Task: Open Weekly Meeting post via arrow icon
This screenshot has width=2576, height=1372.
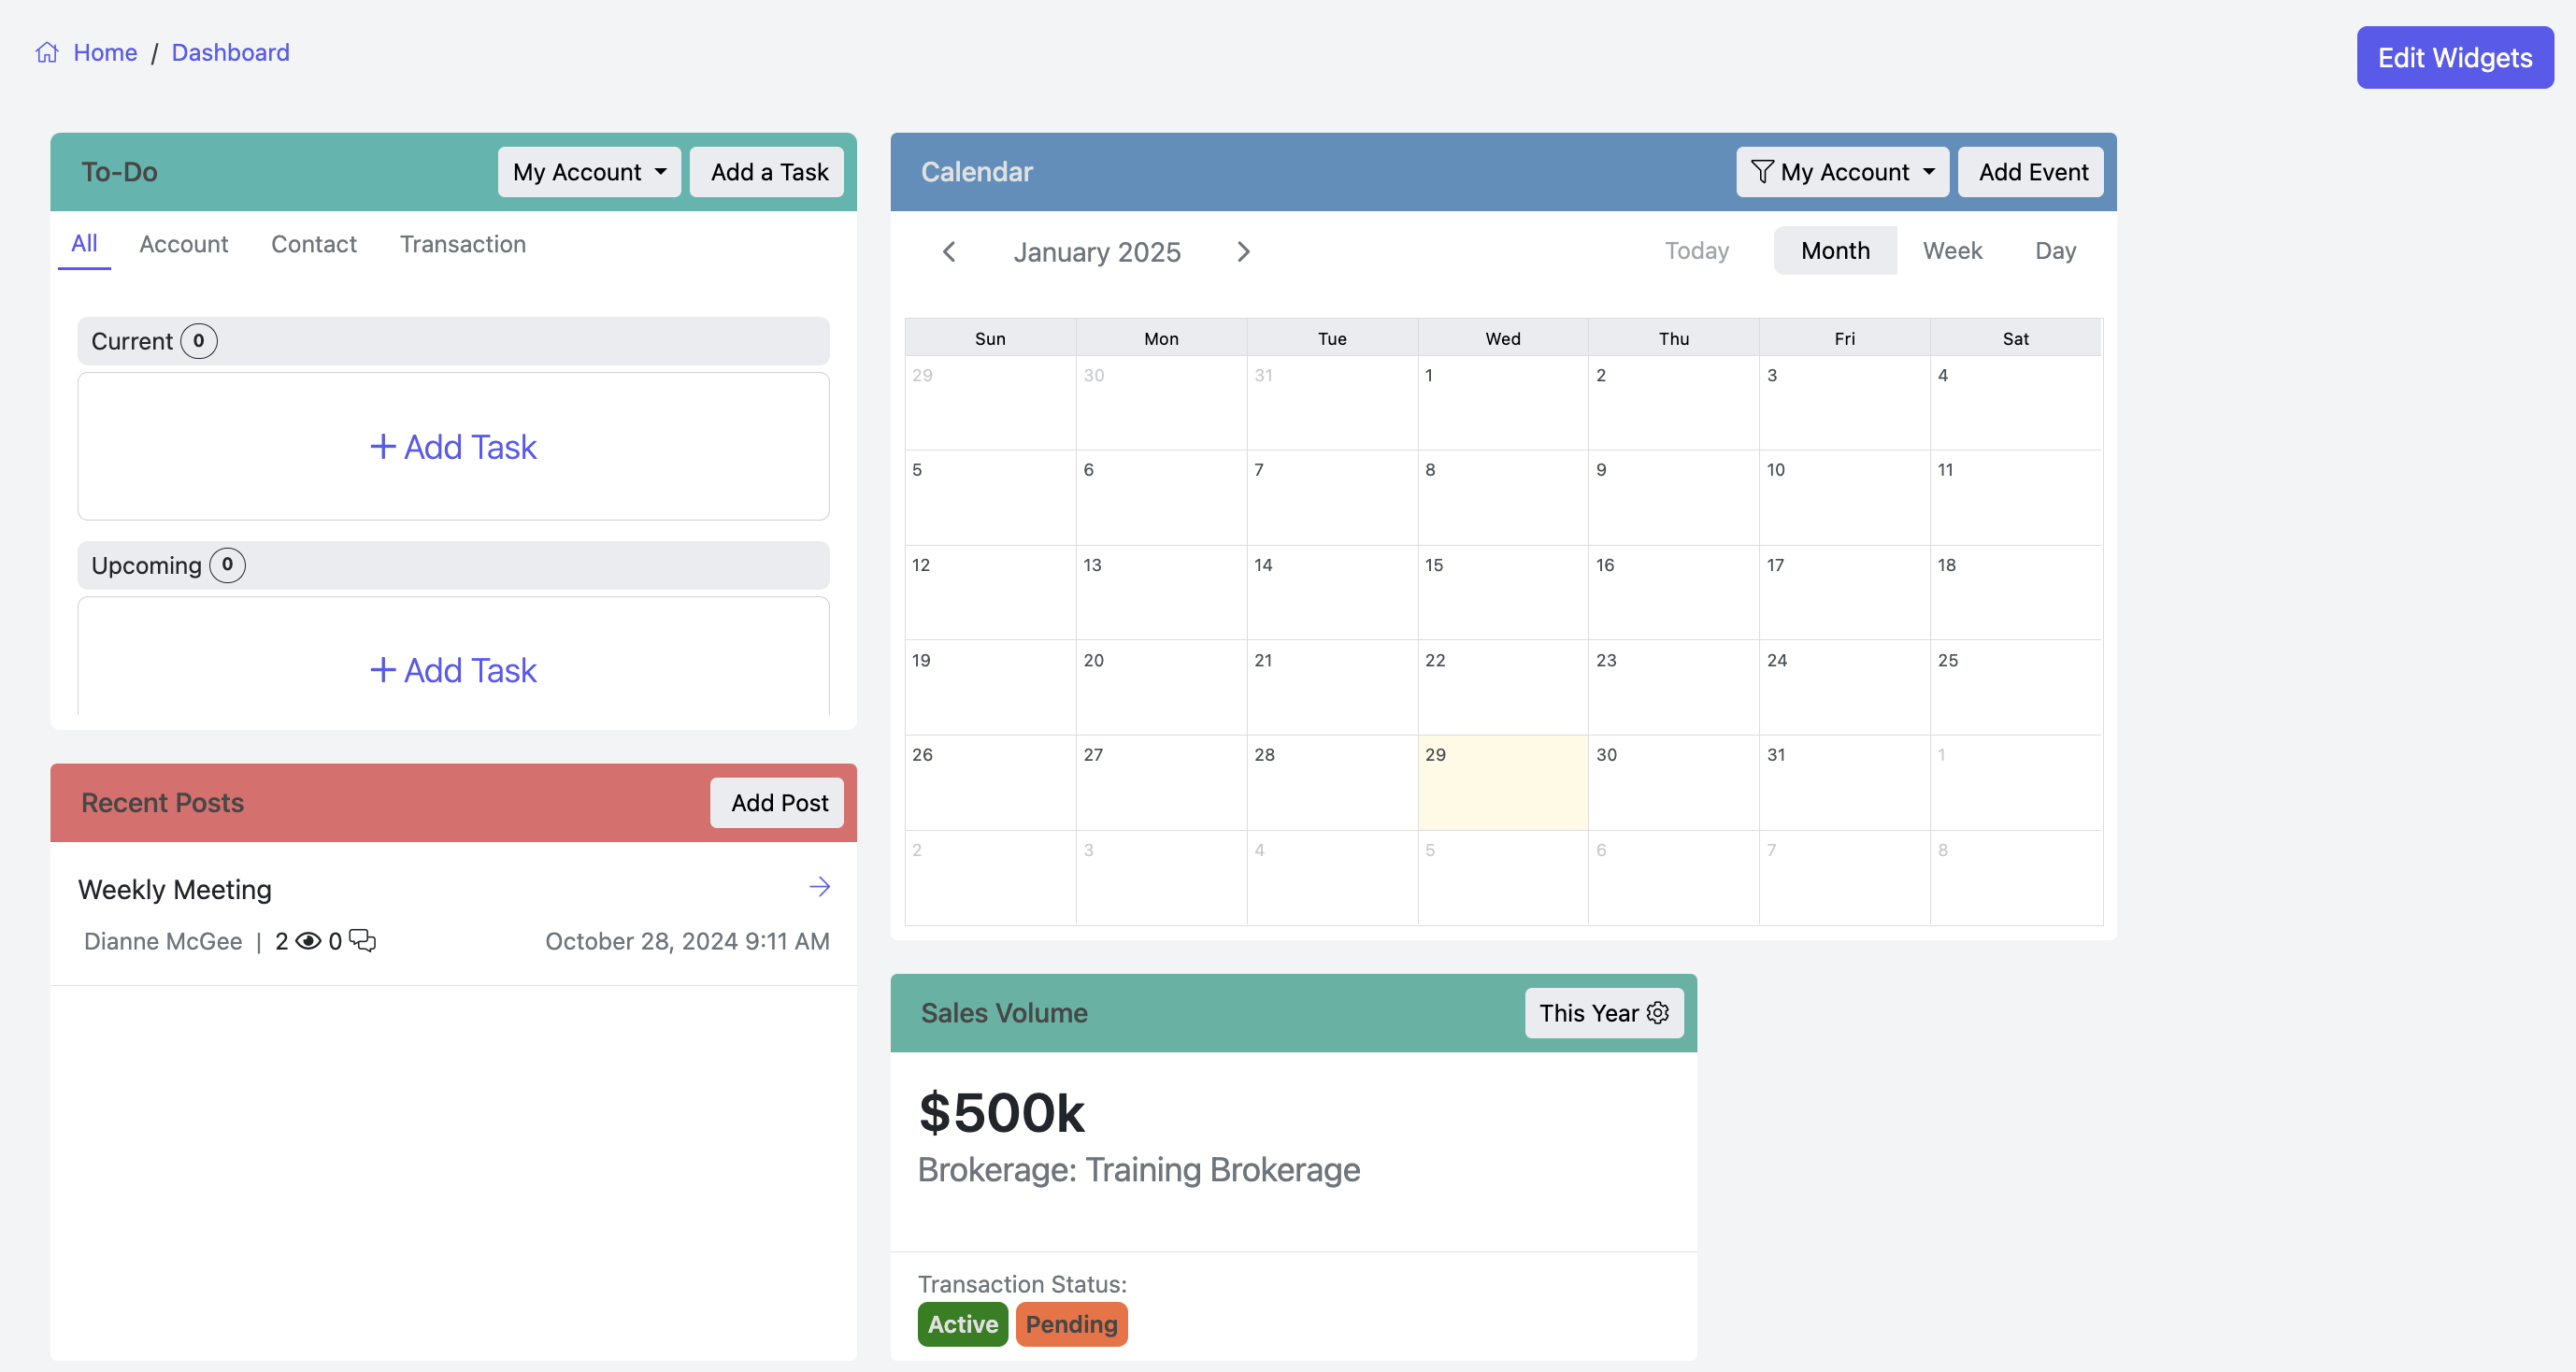Action: [x=819, y=887]
